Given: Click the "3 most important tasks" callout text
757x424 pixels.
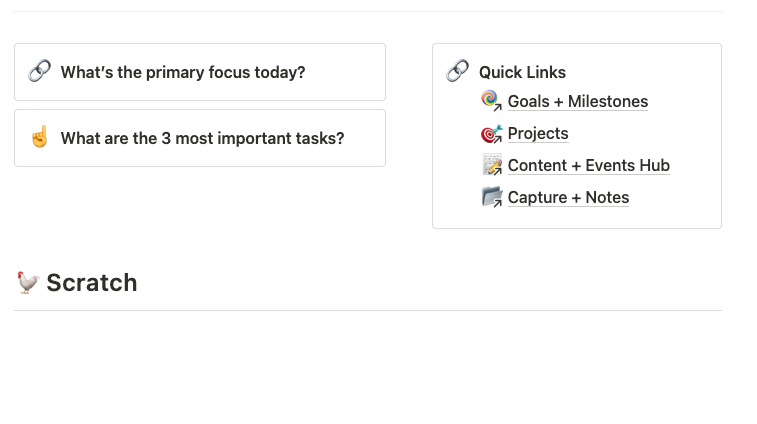Looking at the screenshot, I should [x=202, y=138].
